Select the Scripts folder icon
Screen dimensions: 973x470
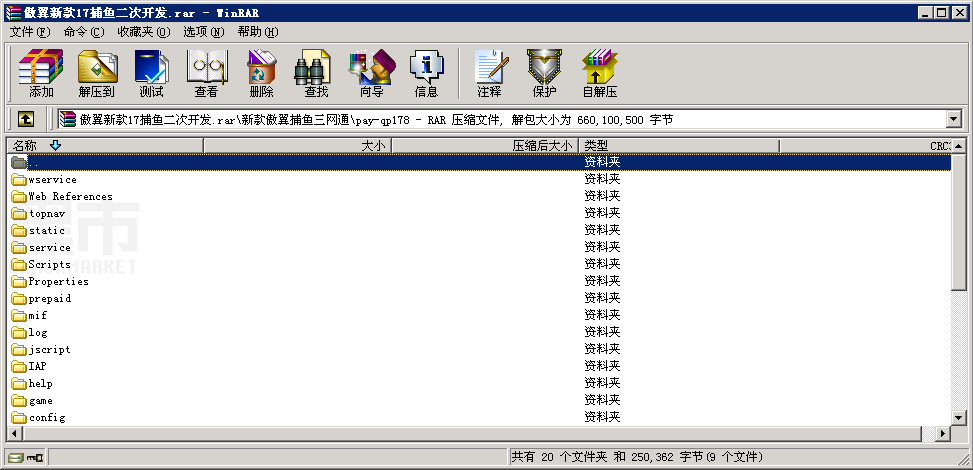19,264
